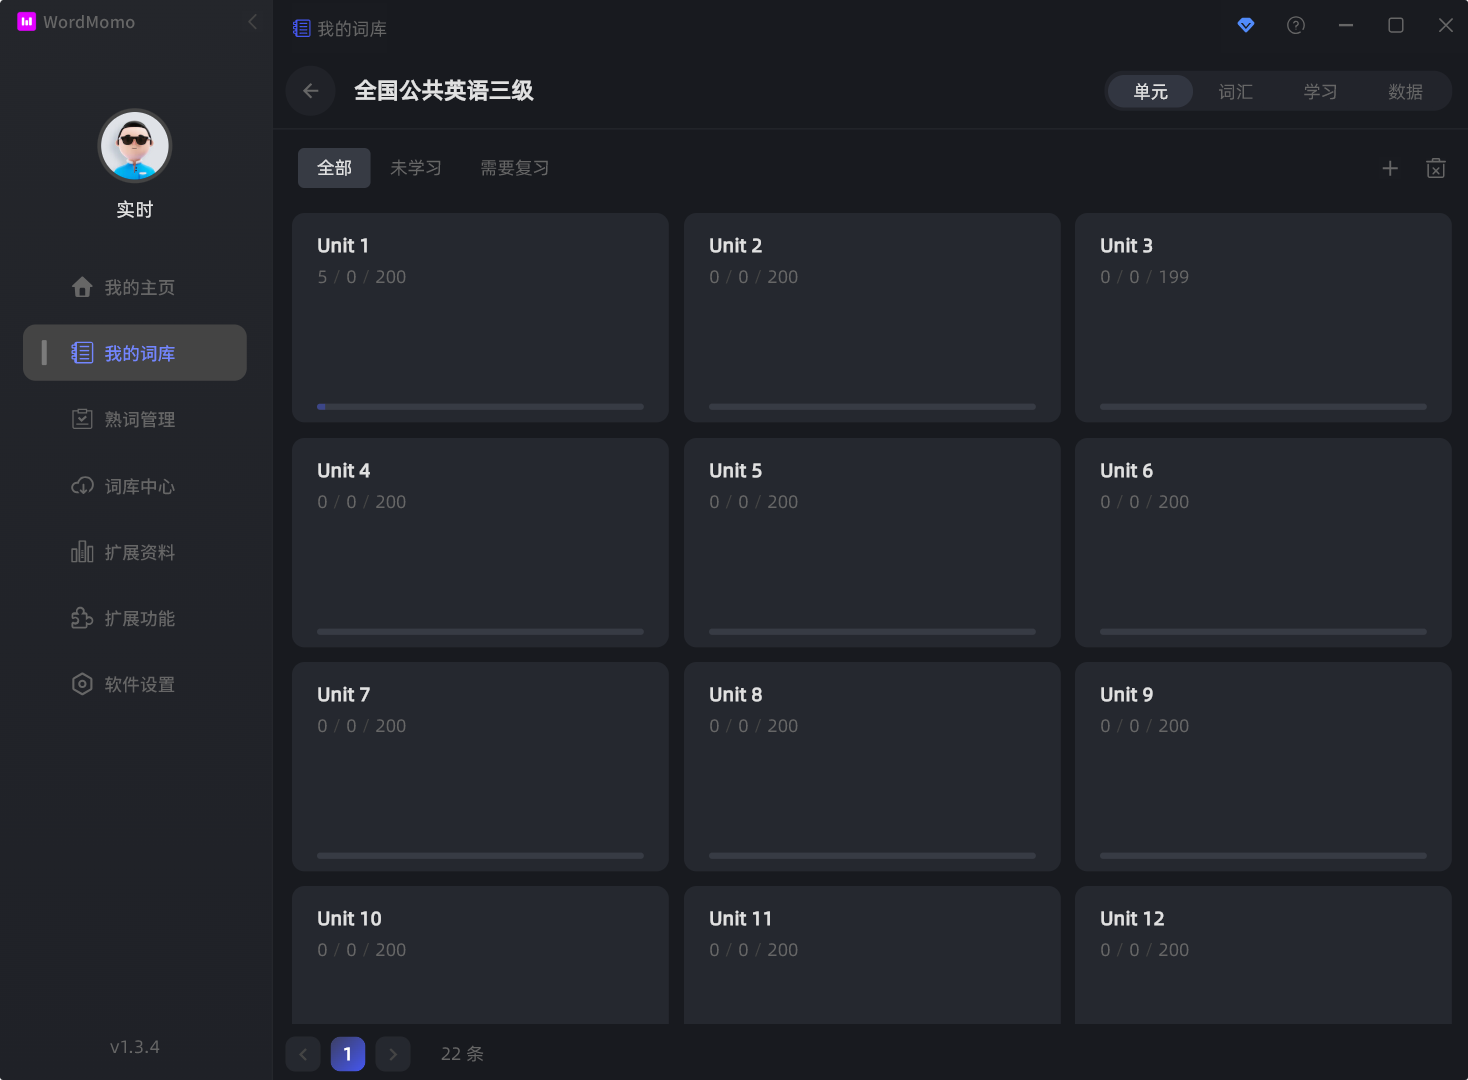Open the Unit 12 card

tap(1263, 955)
